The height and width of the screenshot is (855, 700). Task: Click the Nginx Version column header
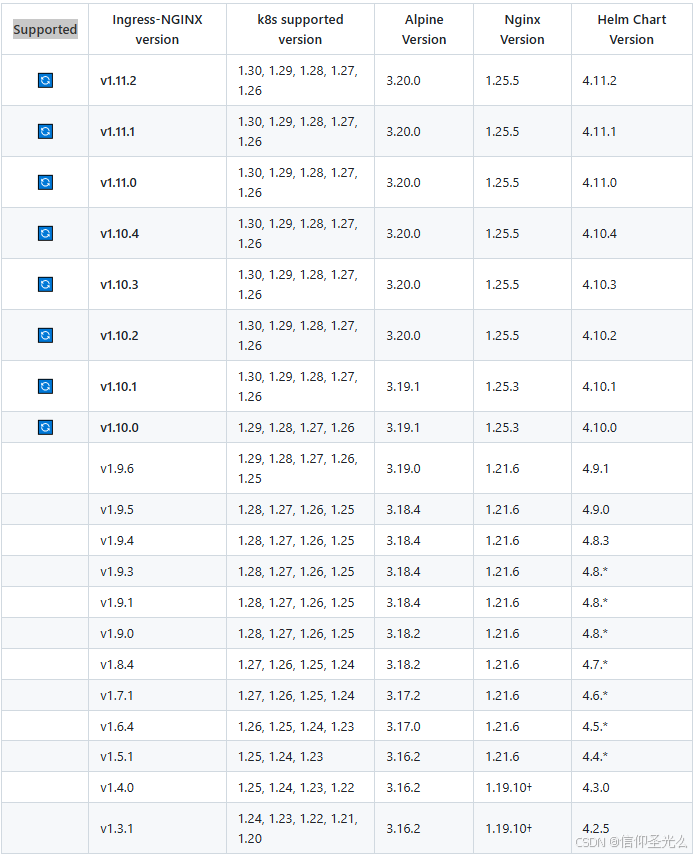pos(522,29)
